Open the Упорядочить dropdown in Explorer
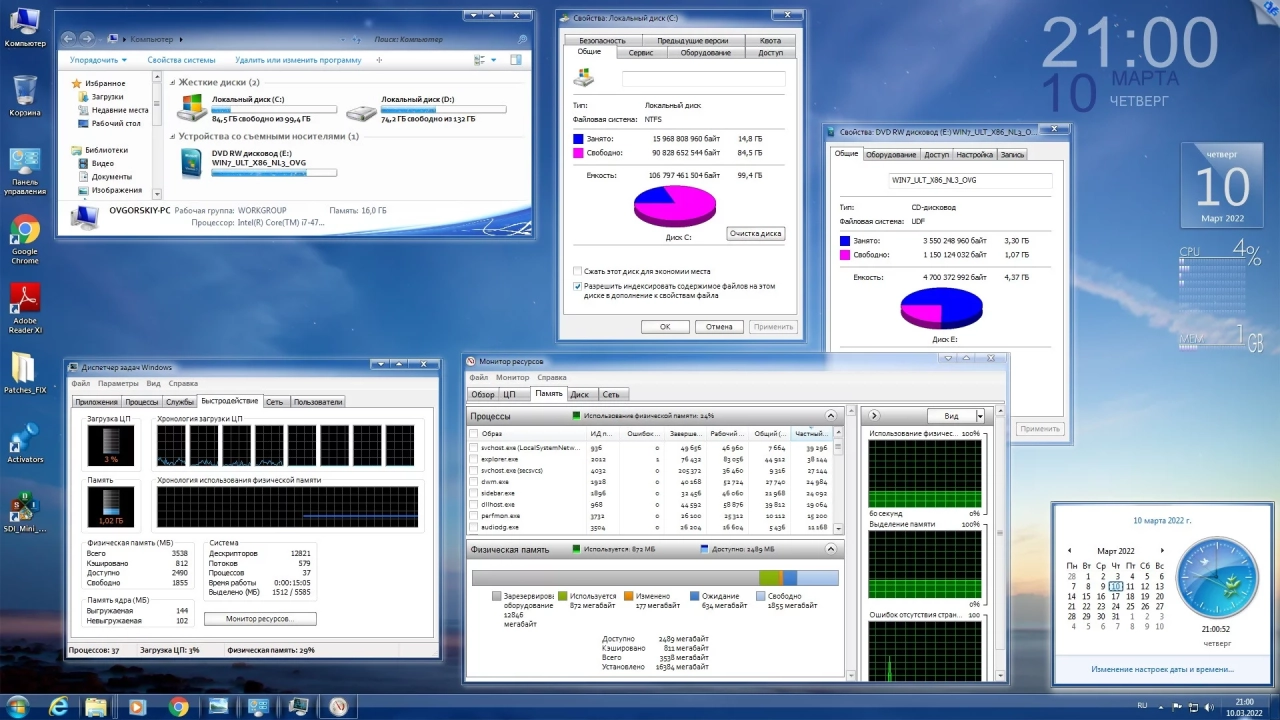This screenshot has height=720, width=1280. pos(97,60)
